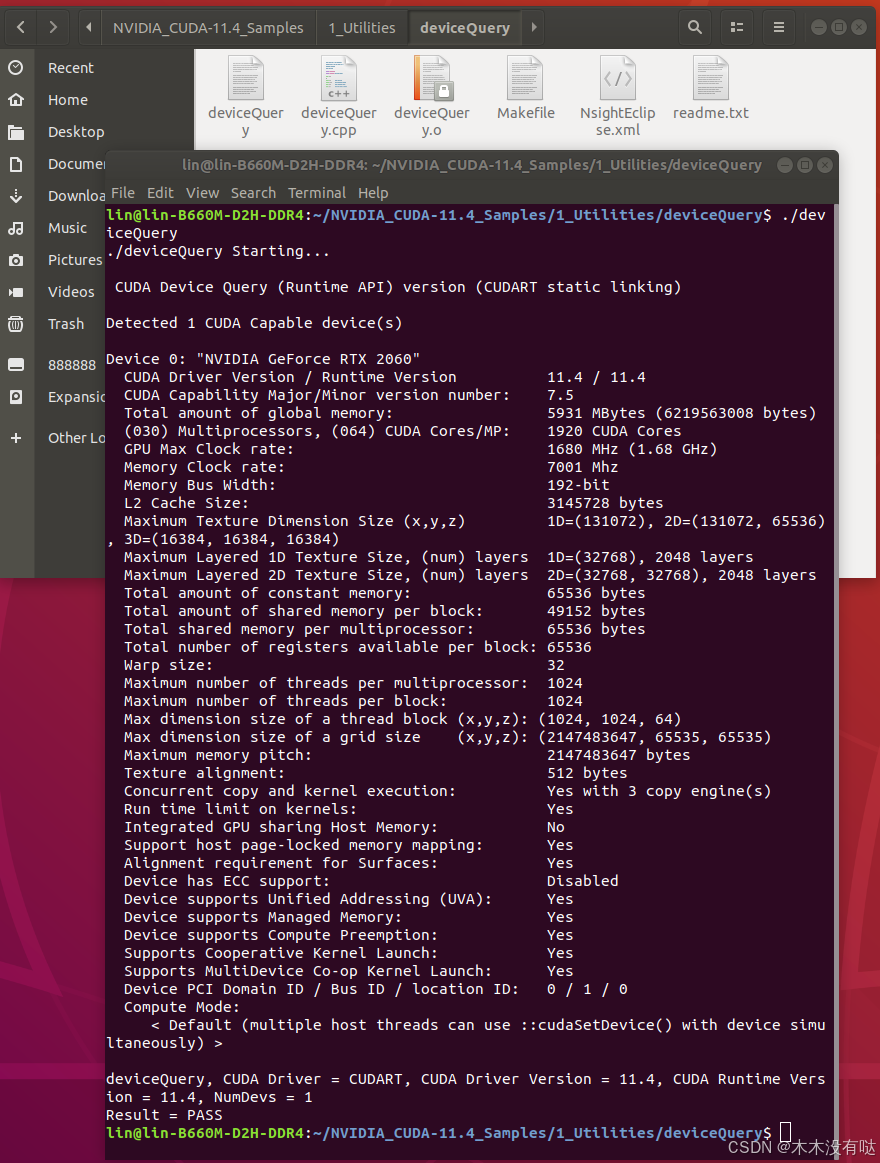Click the Trash bin icon
This screenshot has width=880, height=1163.
[16, 324]
